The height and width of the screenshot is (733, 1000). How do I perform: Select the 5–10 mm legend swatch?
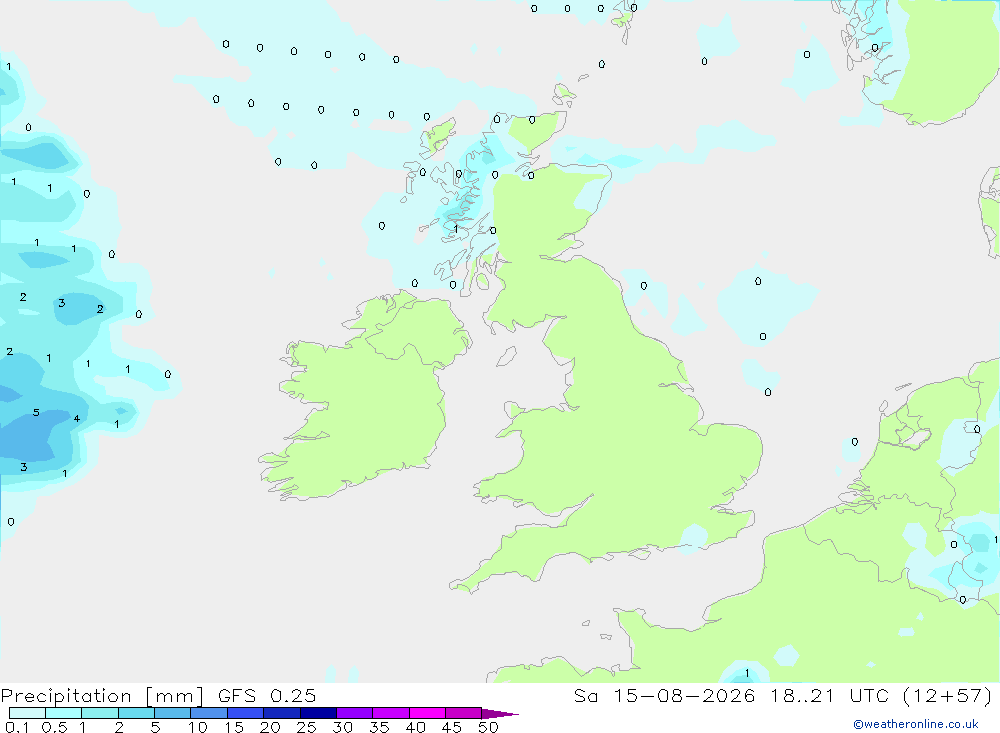[172, 713]
